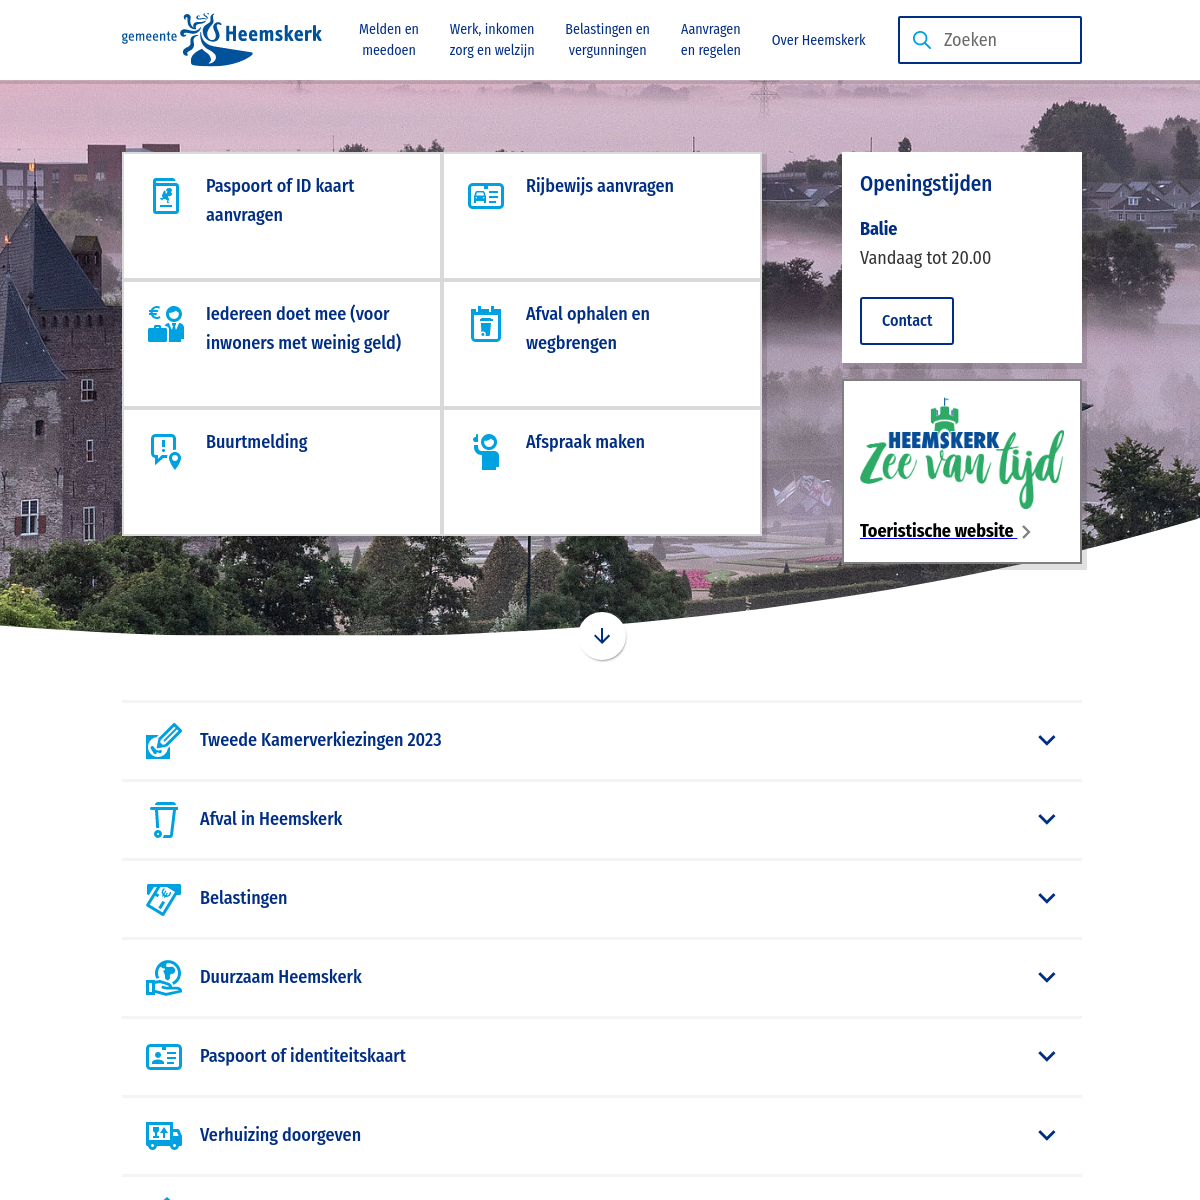Click the Contact button
Viewport: 1200px width, 1200px height.
[x=907, y=321]
